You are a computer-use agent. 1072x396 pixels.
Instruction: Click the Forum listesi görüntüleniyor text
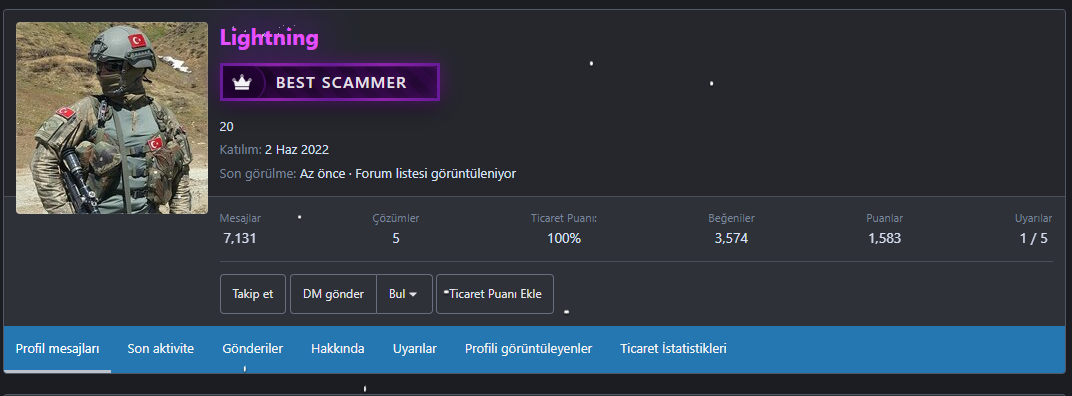click(x=436, y=174)
